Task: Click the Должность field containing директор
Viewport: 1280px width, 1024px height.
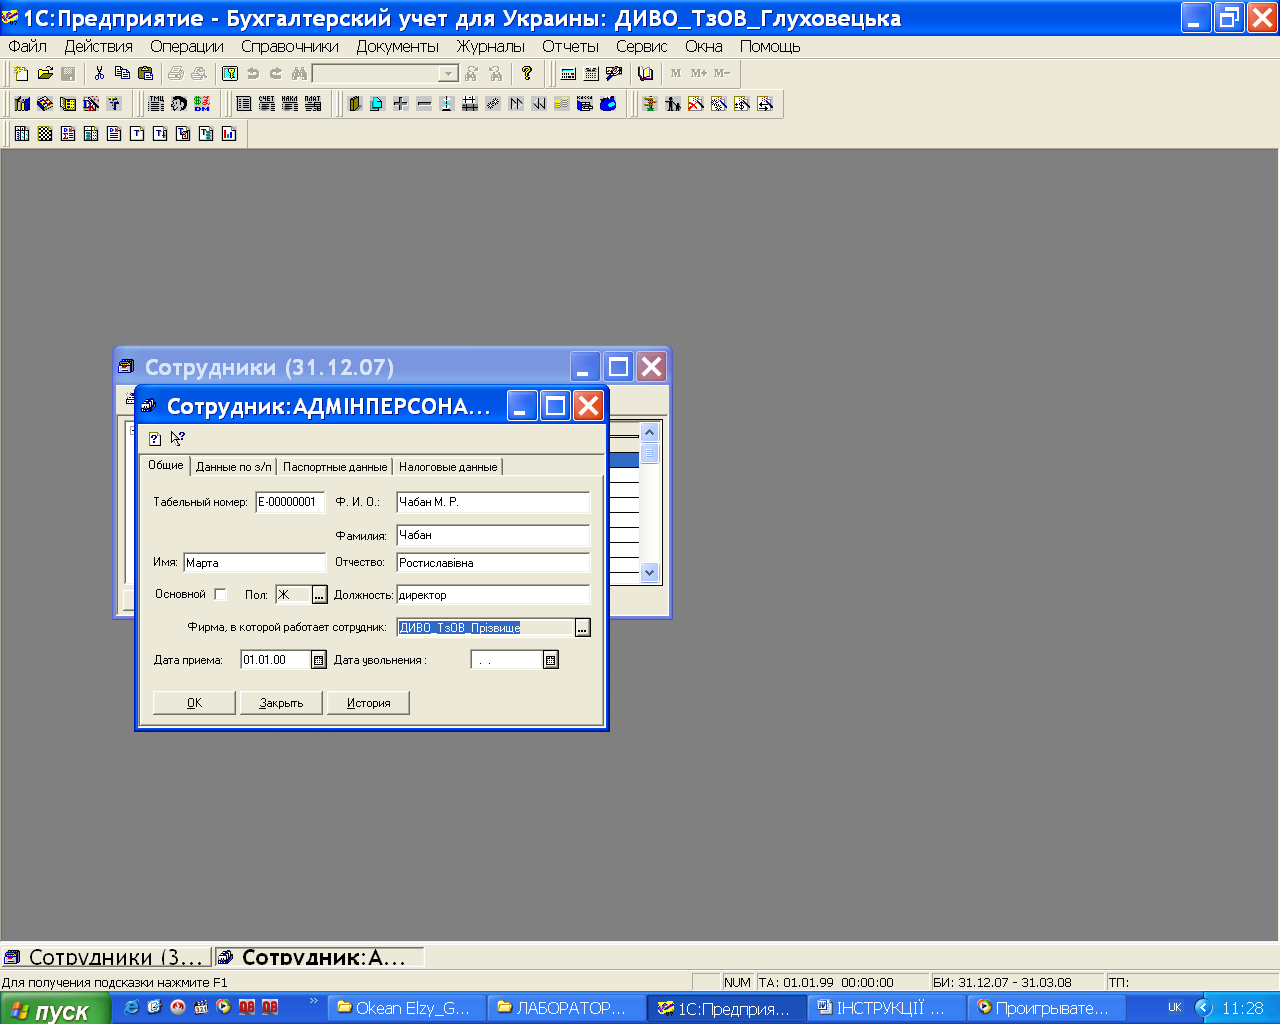Action: pos(493,595)
